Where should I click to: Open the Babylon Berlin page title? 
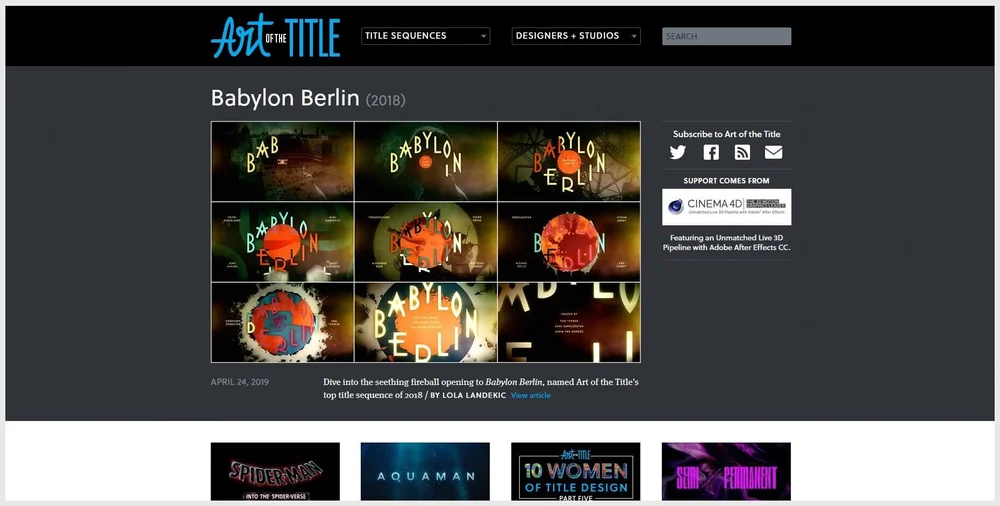pyautogui.click(x=285, y=98)
